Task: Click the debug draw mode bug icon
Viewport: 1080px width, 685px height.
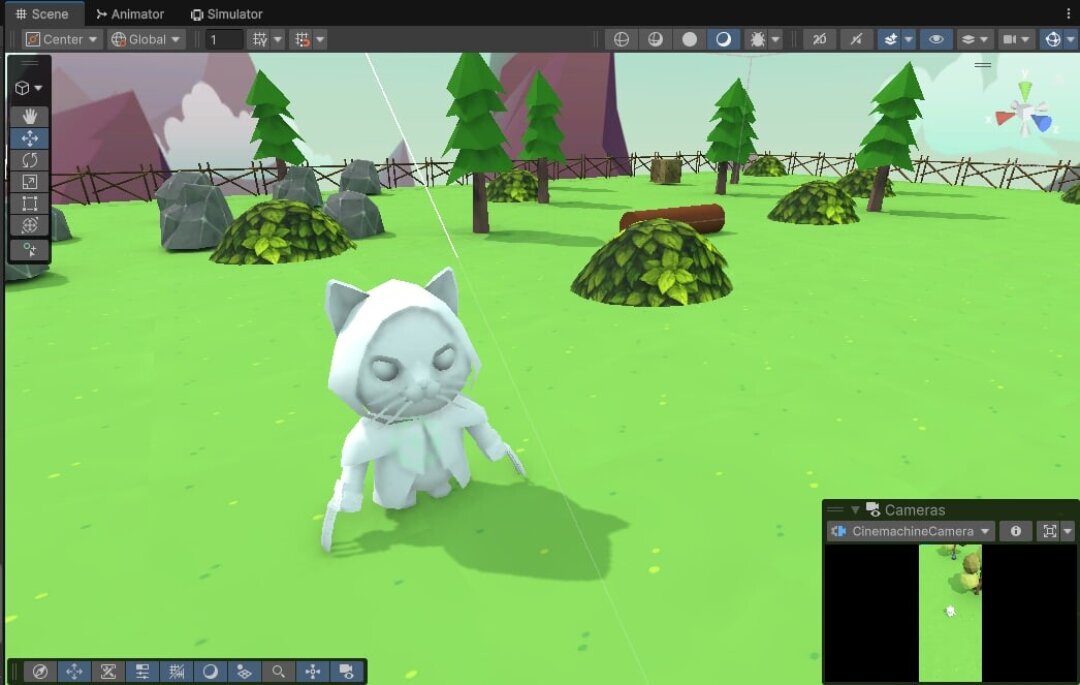Action: (756, 39)
